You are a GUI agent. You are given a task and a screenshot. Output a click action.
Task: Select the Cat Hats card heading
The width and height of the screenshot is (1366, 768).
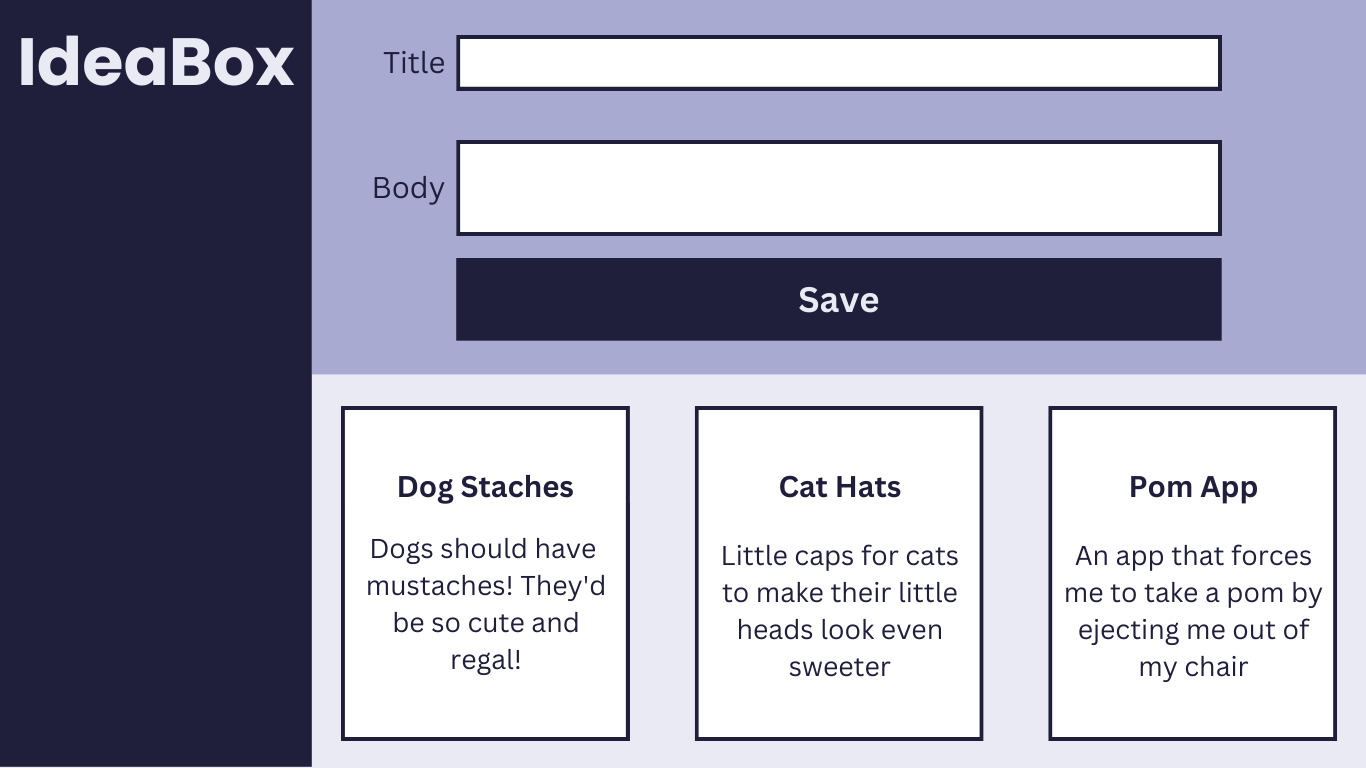[x=839, y=487]
